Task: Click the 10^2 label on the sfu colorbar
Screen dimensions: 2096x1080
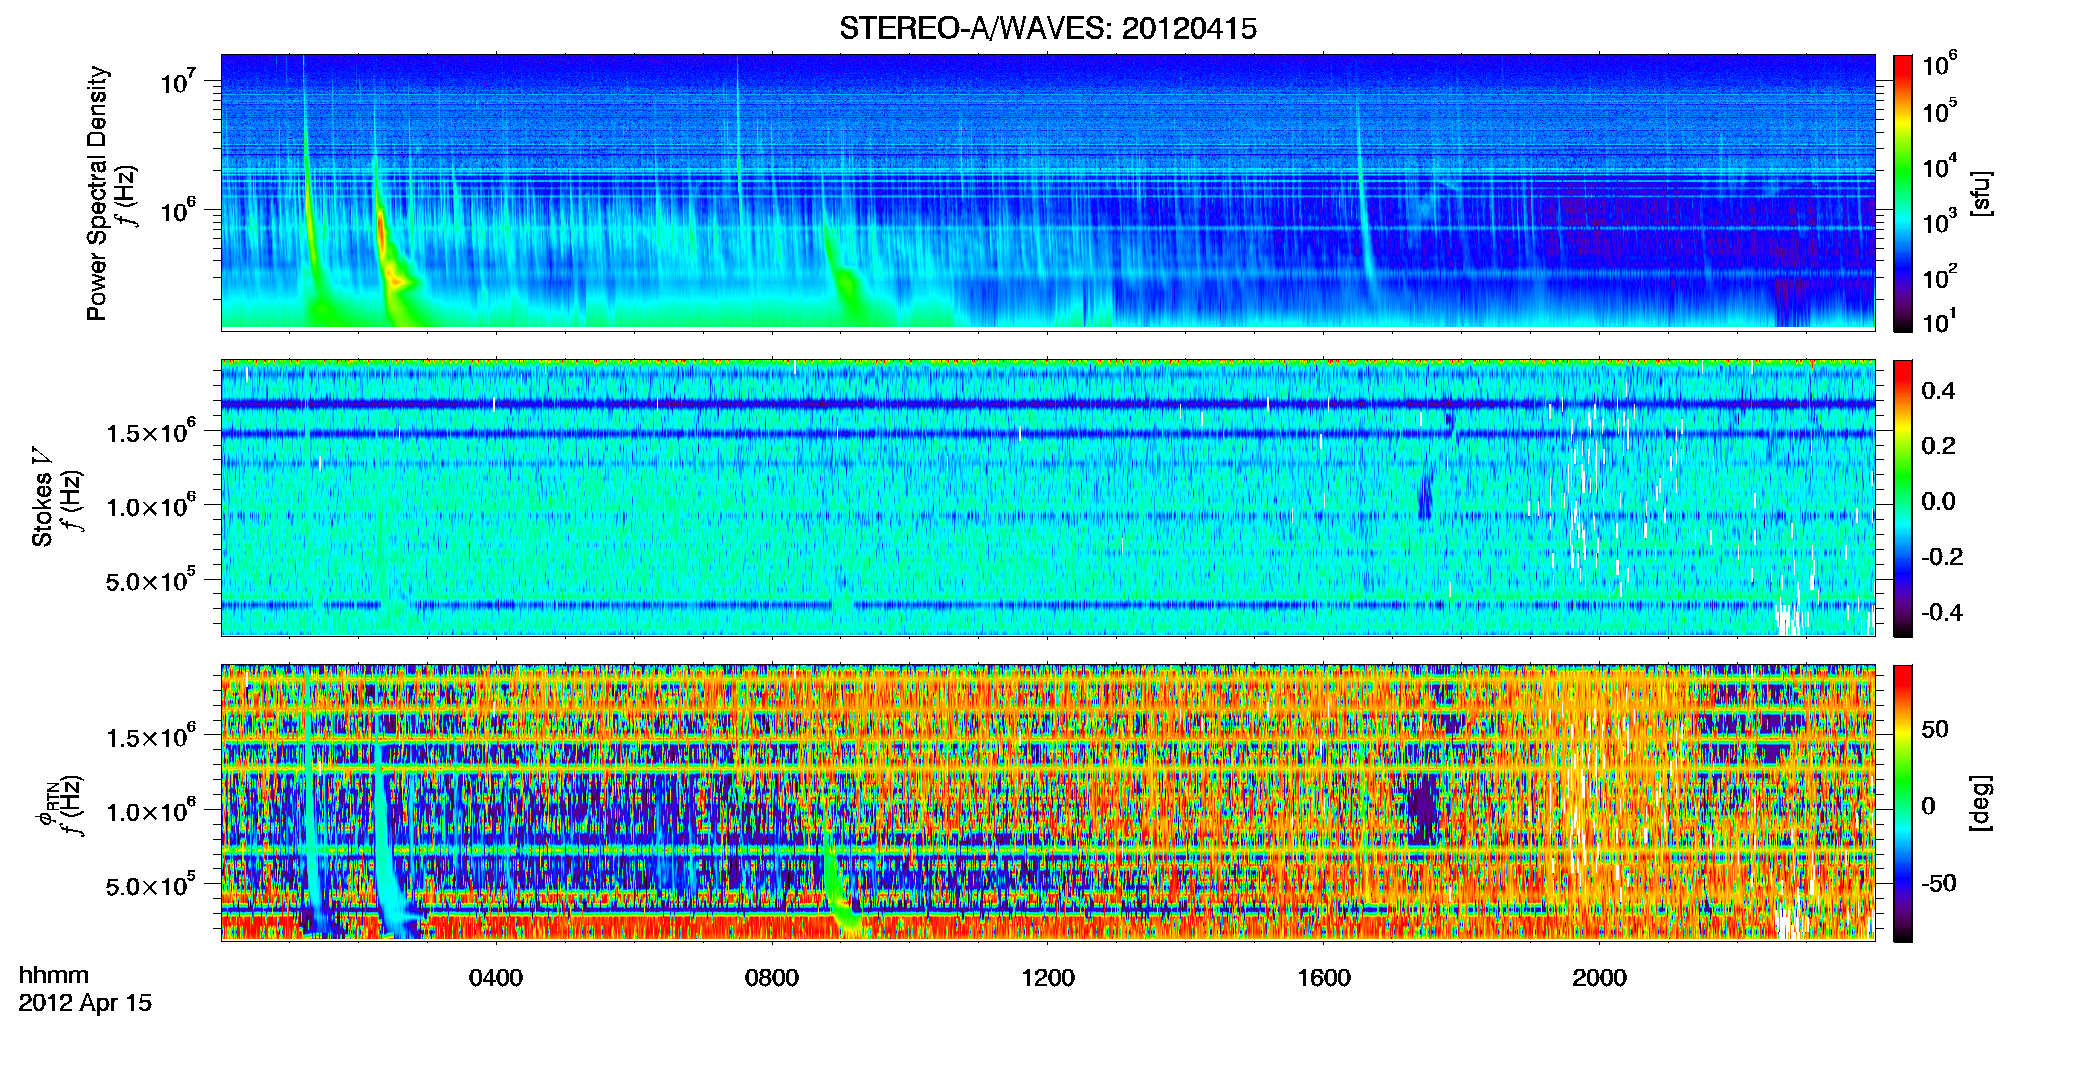Action: [1940, 277]
